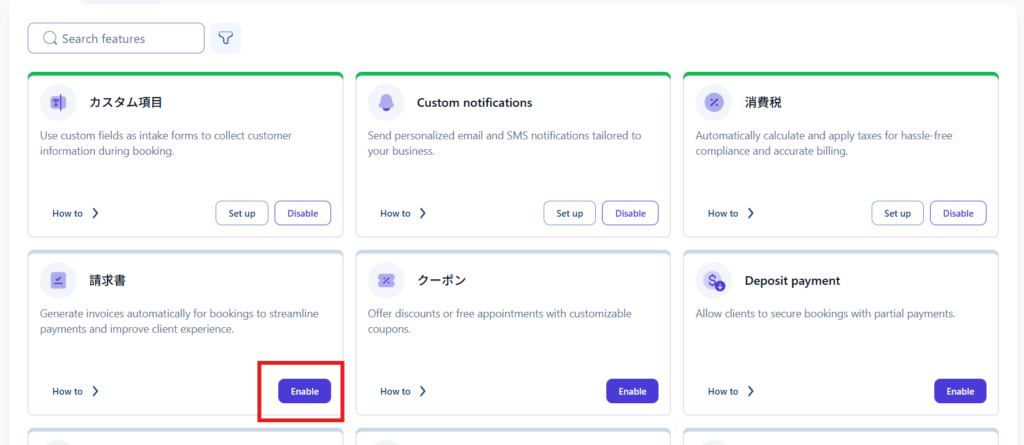Open How to for 消費税
The image size is (1024, 445).
pos(732,213)
